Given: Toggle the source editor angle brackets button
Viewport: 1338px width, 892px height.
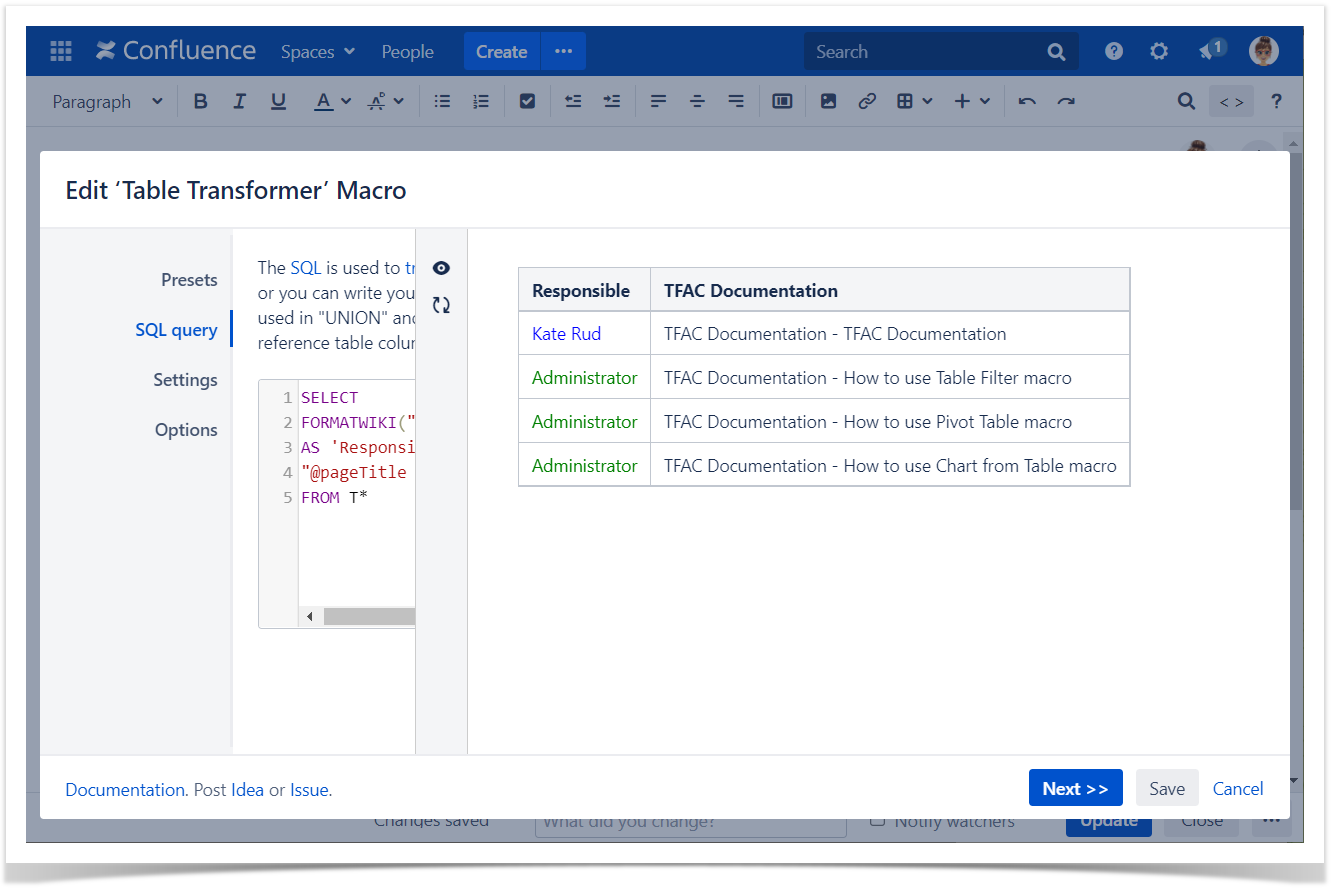Looking at the screenshot, I should tap(1231, 101).
